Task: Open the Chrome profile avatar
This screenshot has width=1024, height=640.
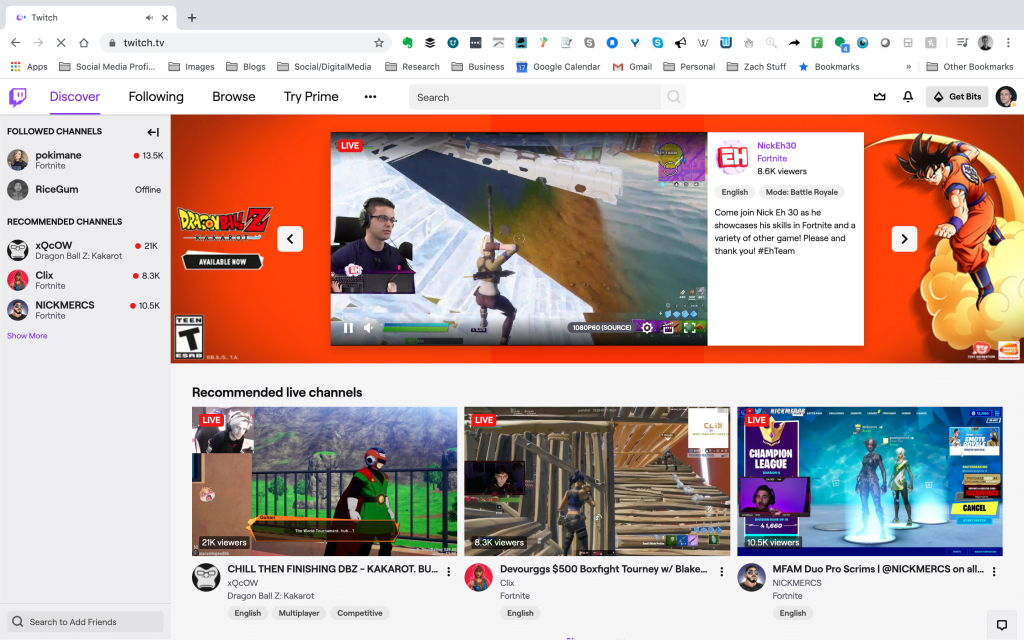Action: click(985, 42)
